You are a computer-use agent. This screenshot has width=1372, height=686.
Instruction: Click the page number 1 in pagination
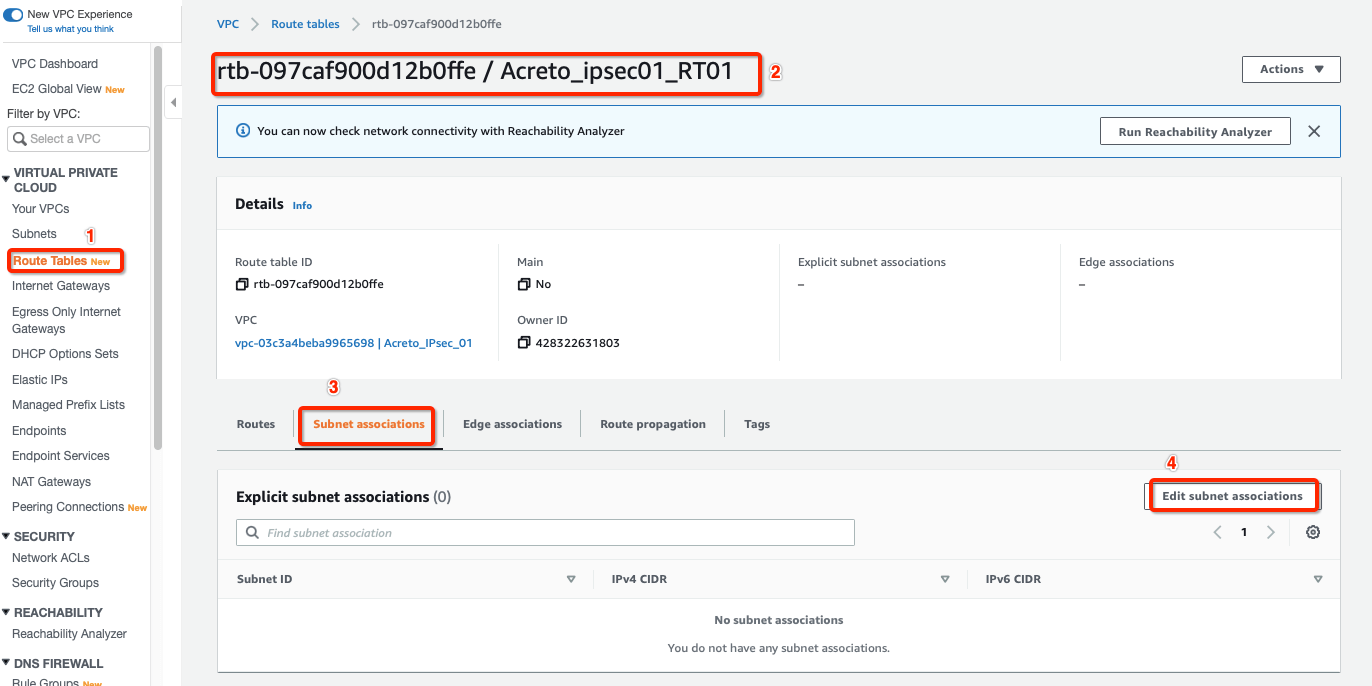[x=1244, y=532]
